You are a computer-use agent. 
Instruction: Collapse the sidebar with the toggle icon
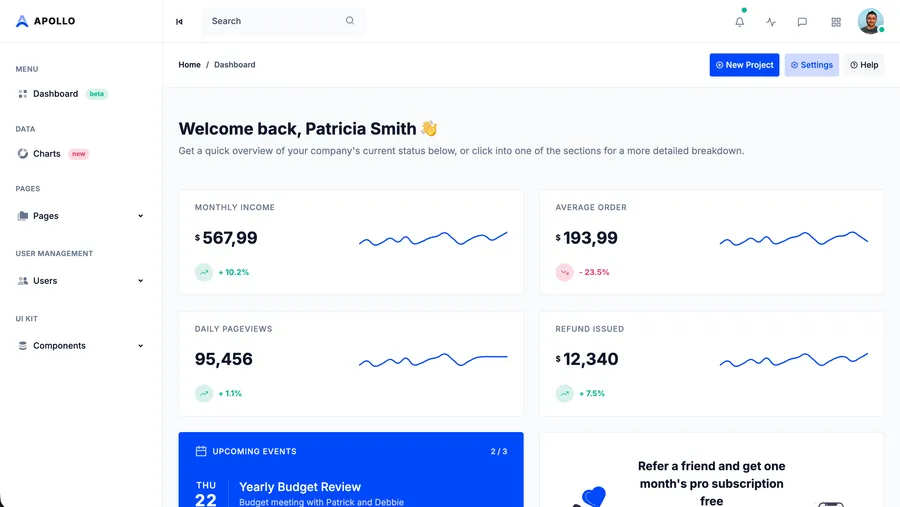click(179, 21)
